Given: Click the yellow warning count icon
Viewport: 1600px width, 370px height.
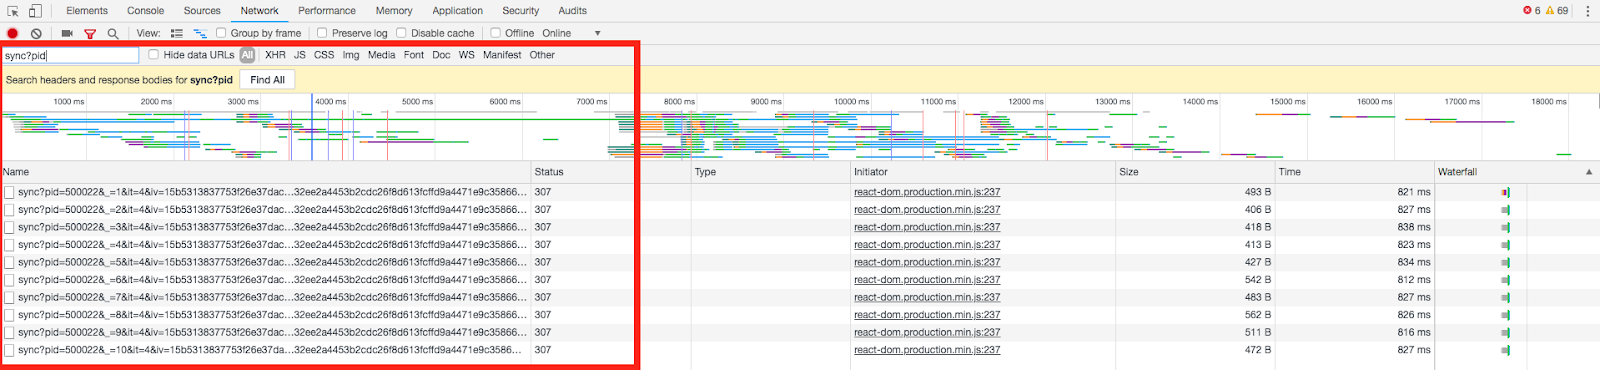Looking at the screenshot, I should (x=1550, y=11).
